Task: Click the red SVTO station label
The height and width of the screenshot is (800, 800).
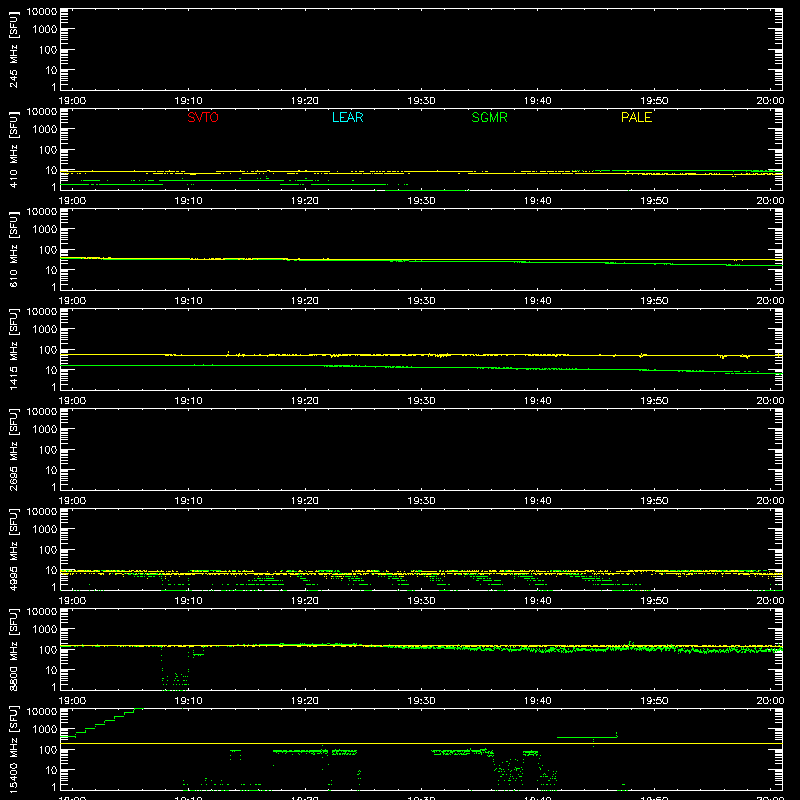Action: [x=203, y=117]
